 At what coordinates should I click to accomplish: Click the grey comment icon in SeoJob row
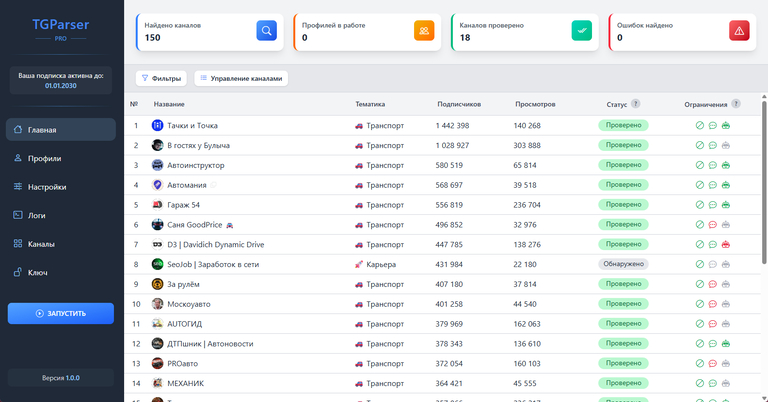713,264
